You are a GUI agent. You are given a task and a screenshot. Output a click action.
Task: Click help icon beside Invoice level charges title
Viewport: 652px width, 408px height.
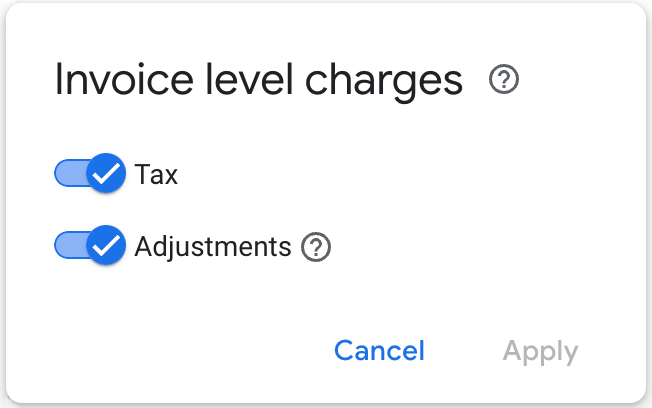tap(504, 80)
